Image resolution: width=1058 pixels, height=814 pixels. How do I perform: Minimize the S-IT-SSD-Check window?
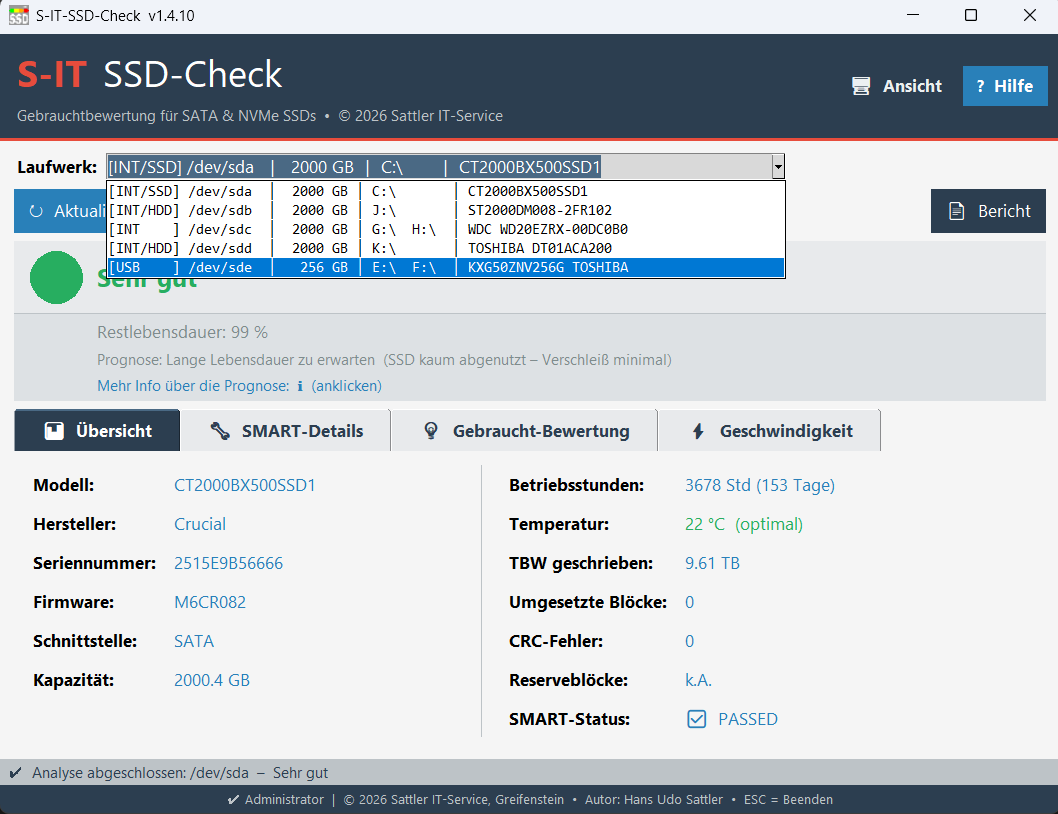913,15
